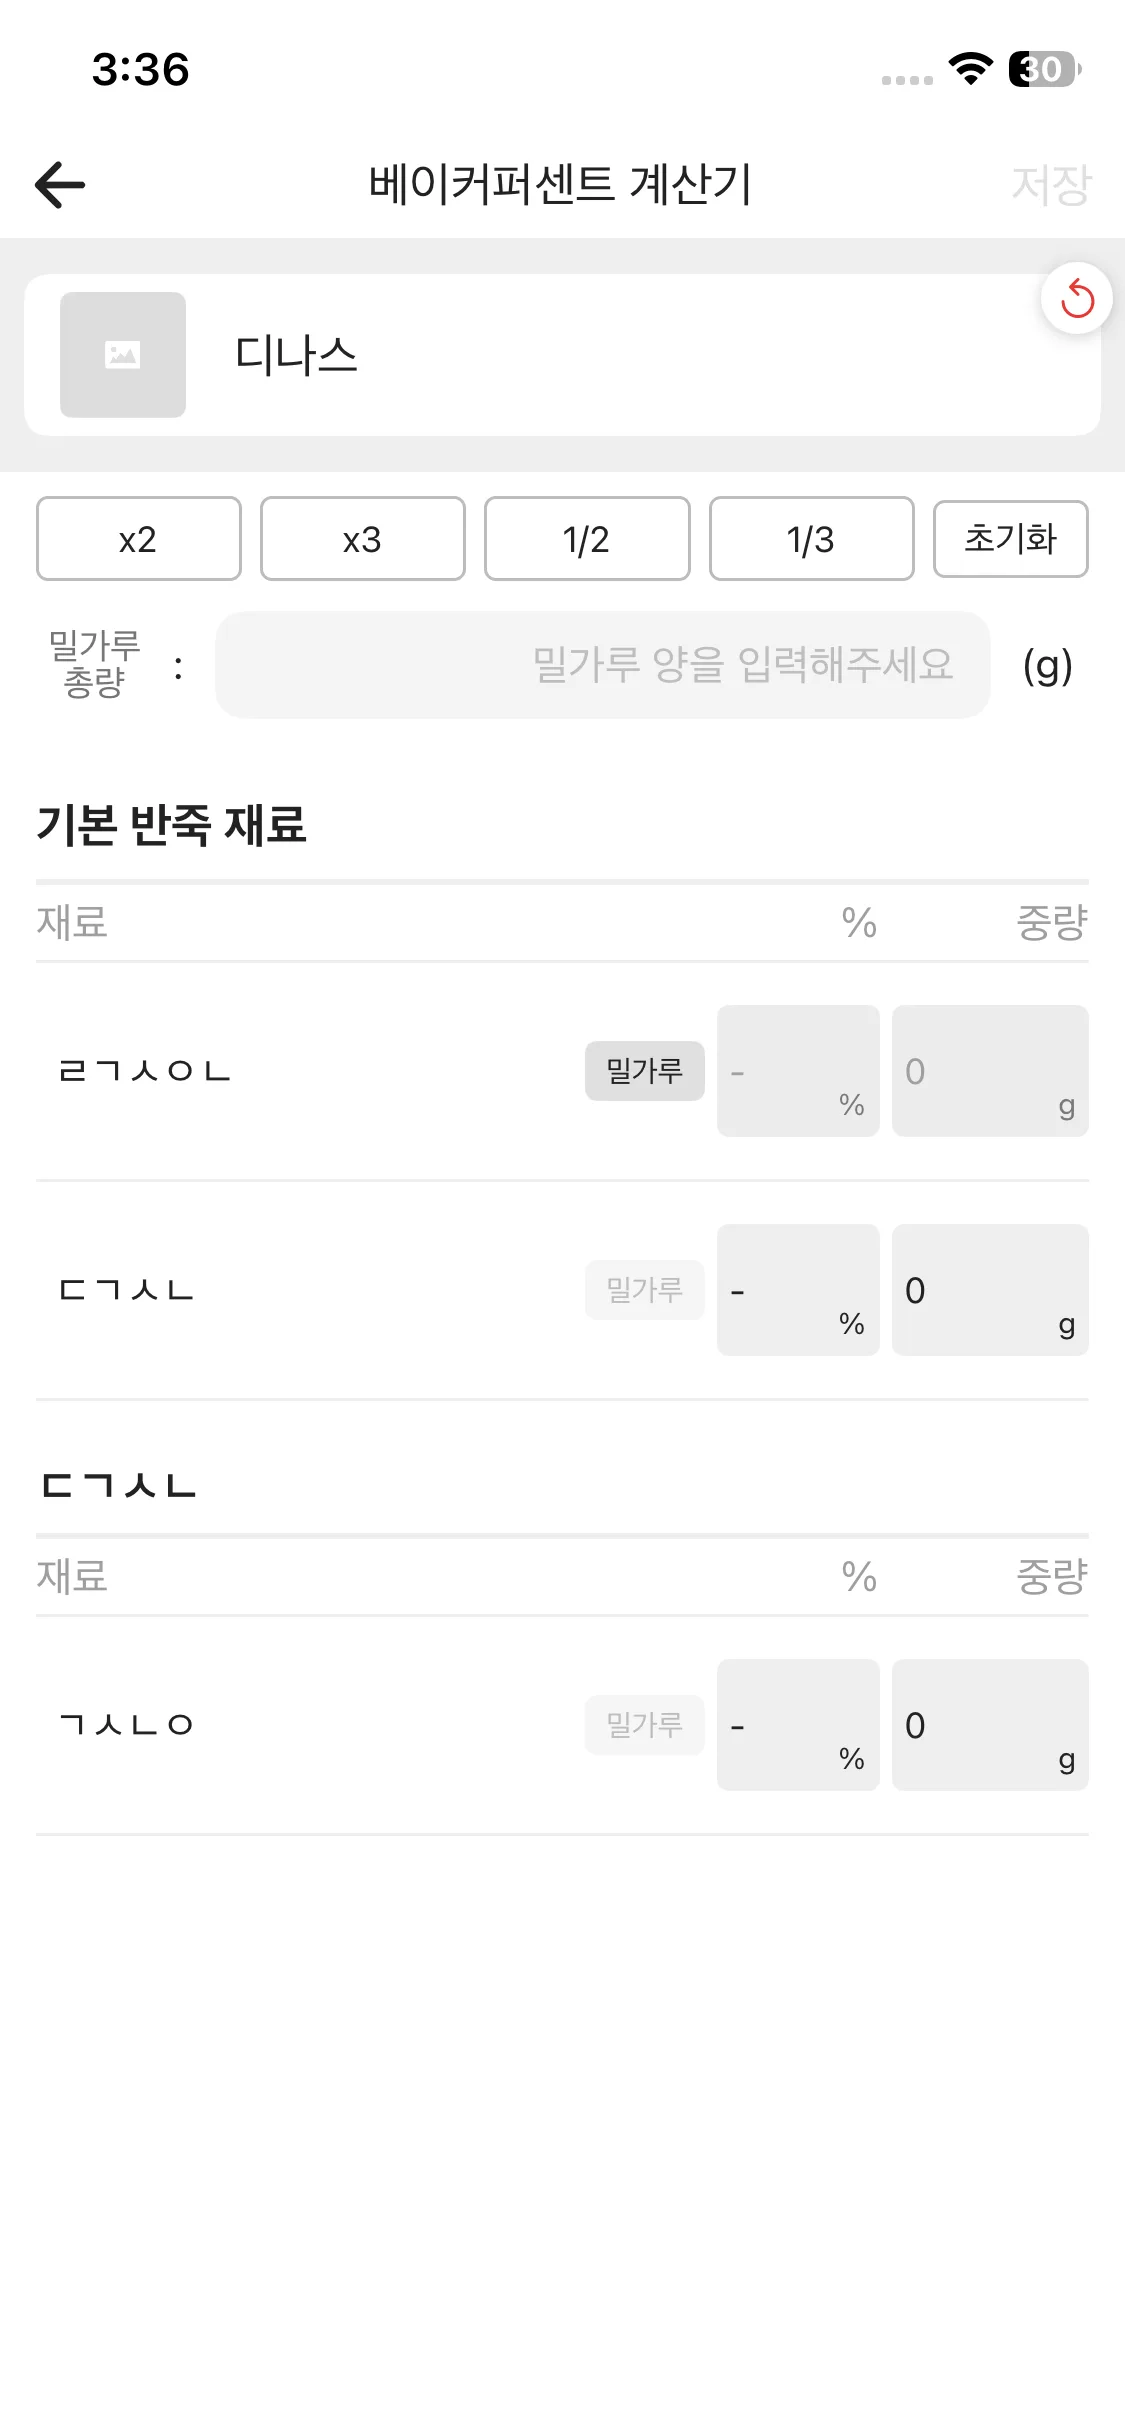This screenshot has width=1125, height=2436.
Task: Triple the recipe with x3 button
Action: pos(363,539)
